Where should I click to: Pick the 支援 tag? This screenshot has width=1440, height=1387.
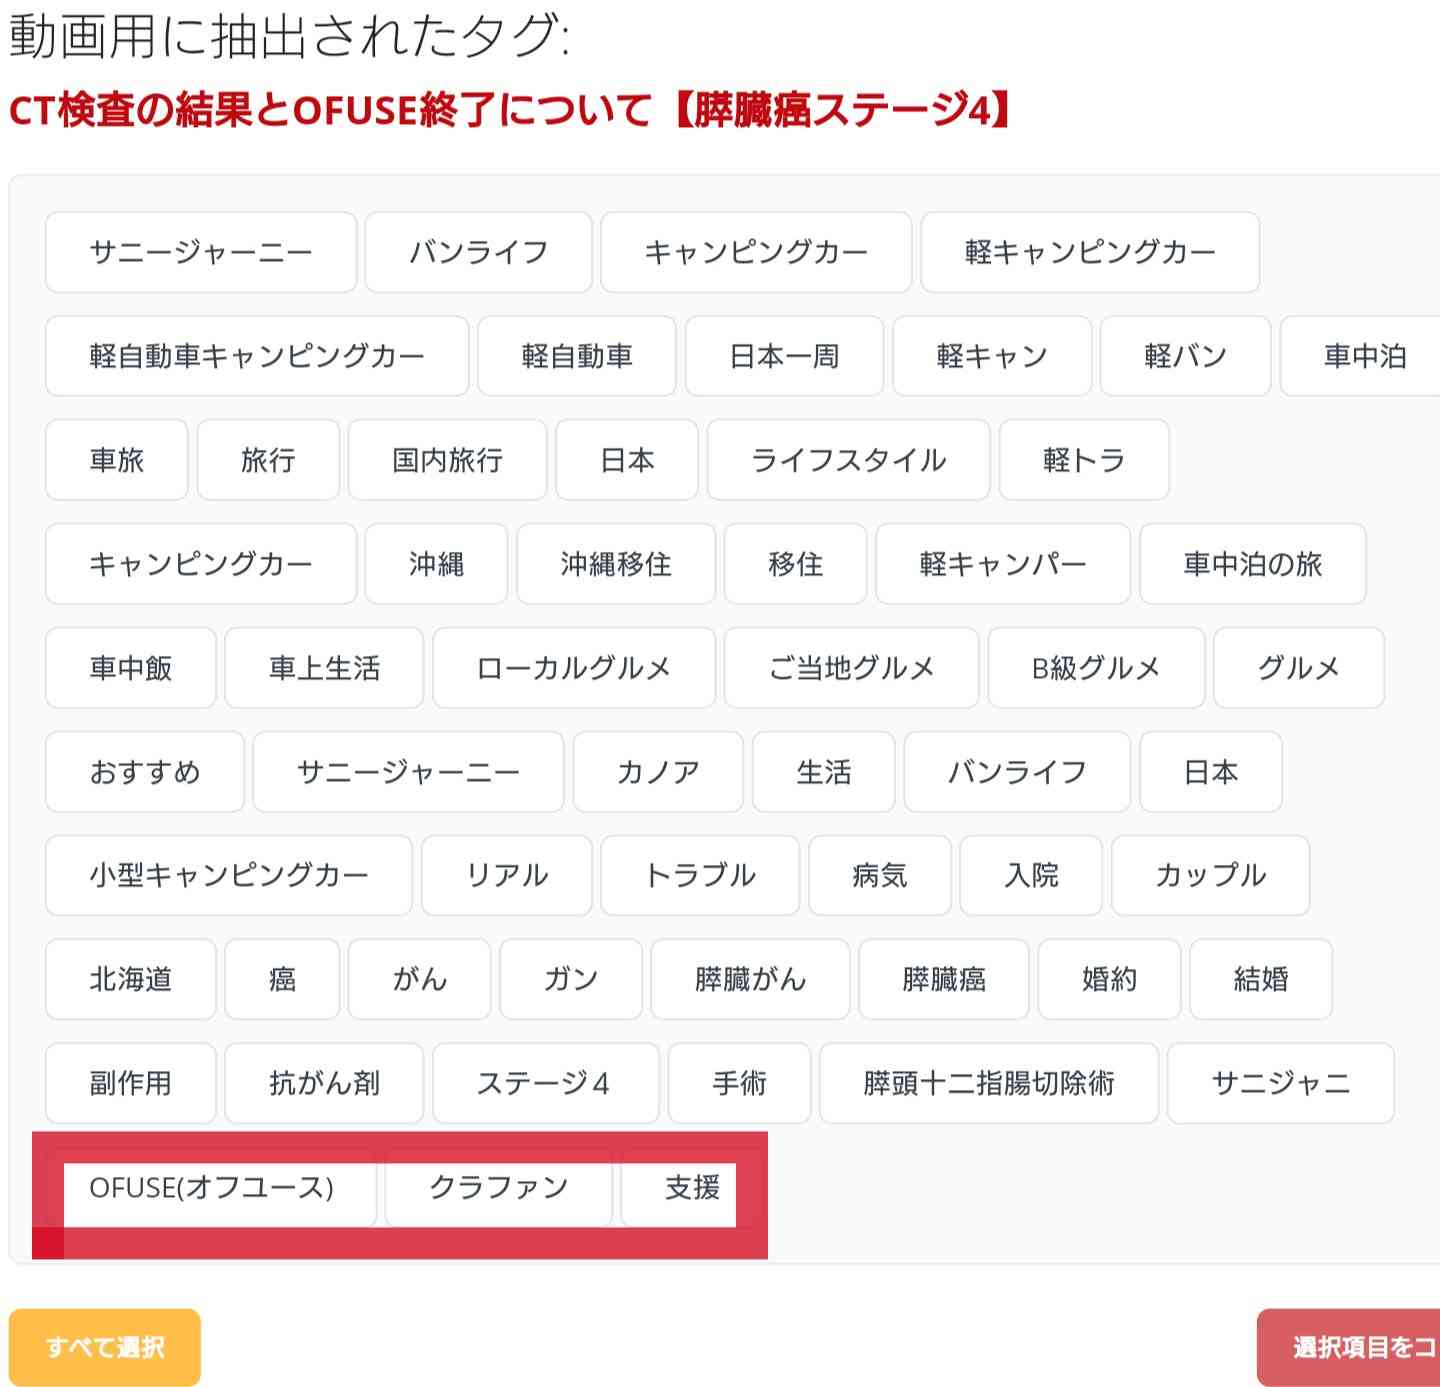[693, 1188]
